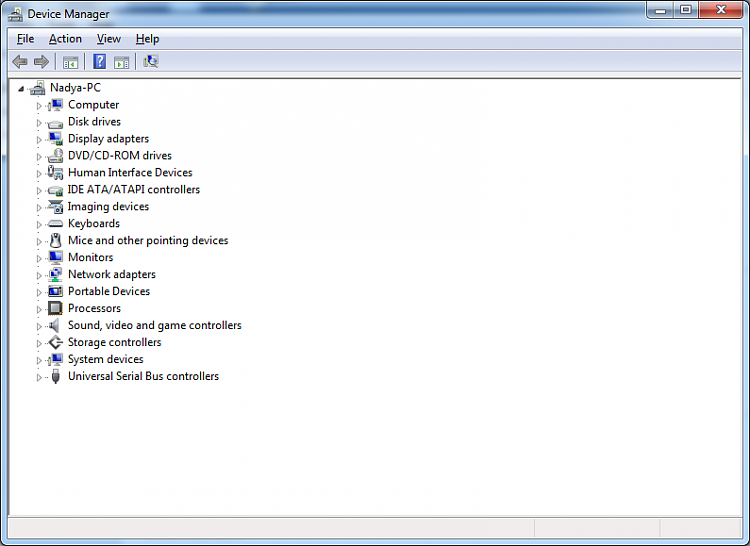The image size is (750, 546).
Task: Click the Computer category icon
Action: [55, 105]
